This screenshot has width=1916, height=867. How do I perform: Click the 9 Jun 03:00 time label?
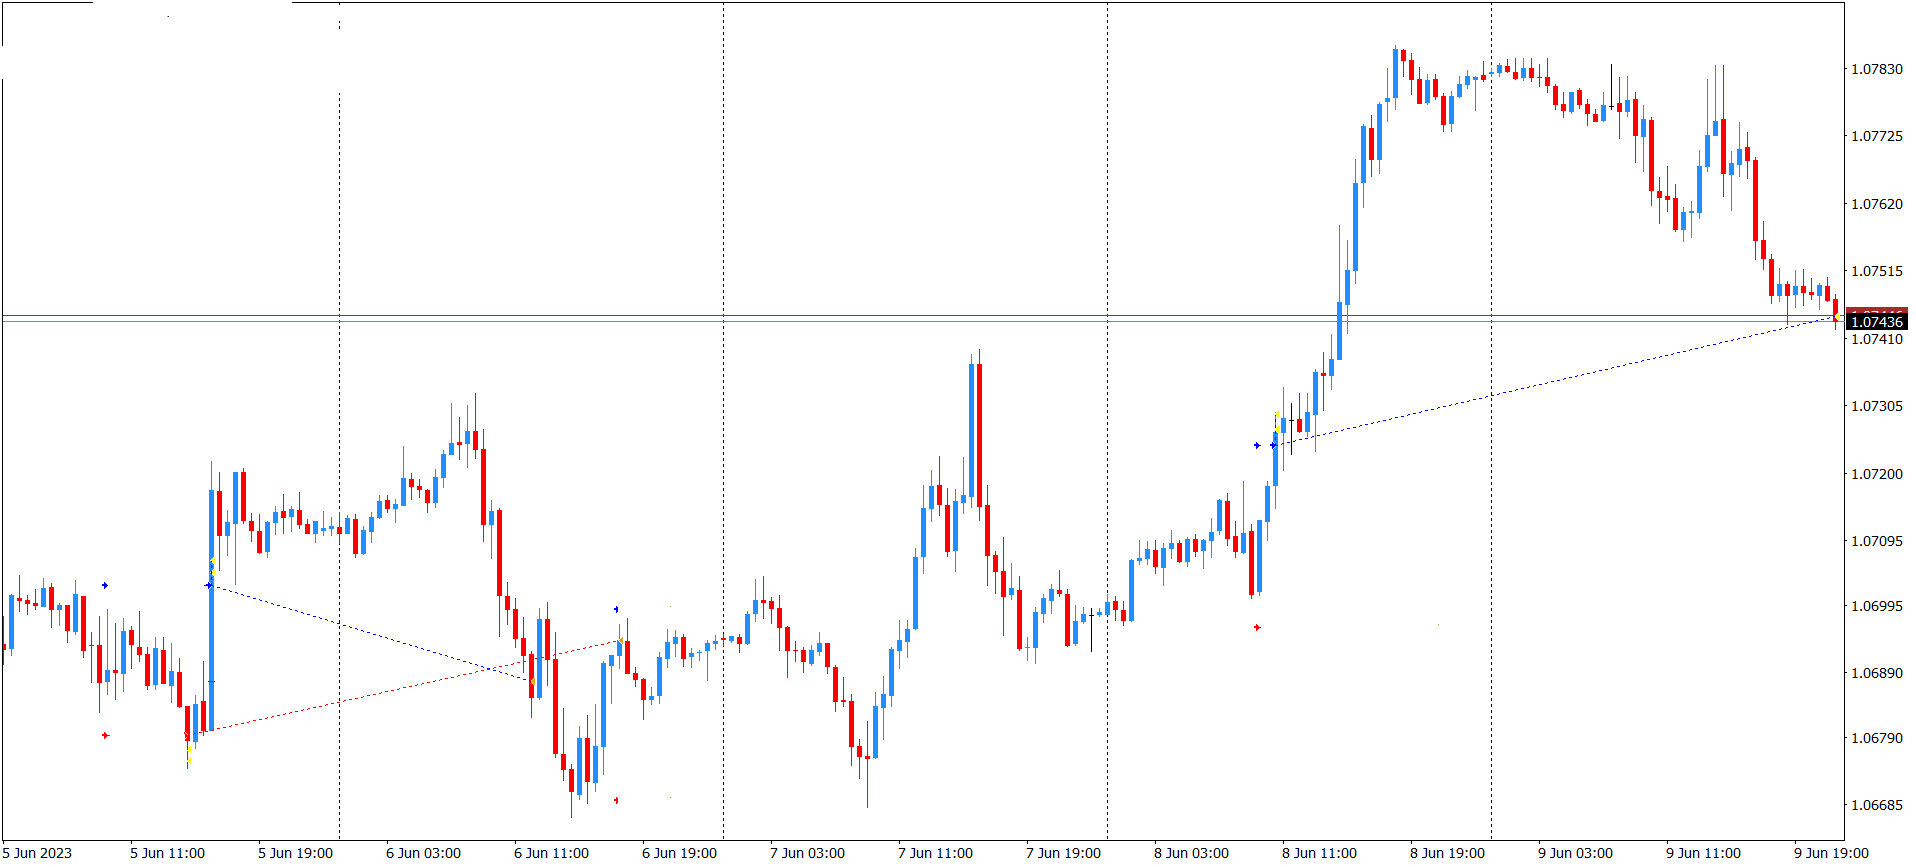pos(1575,853)
